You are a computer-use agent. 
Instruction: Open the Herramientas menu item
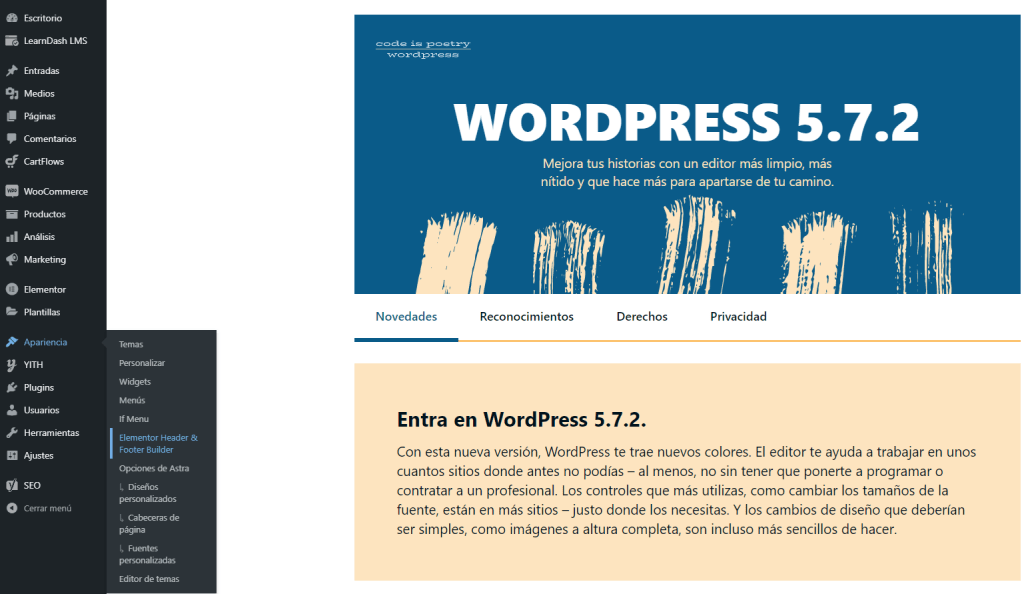click(x=53, y=433)
